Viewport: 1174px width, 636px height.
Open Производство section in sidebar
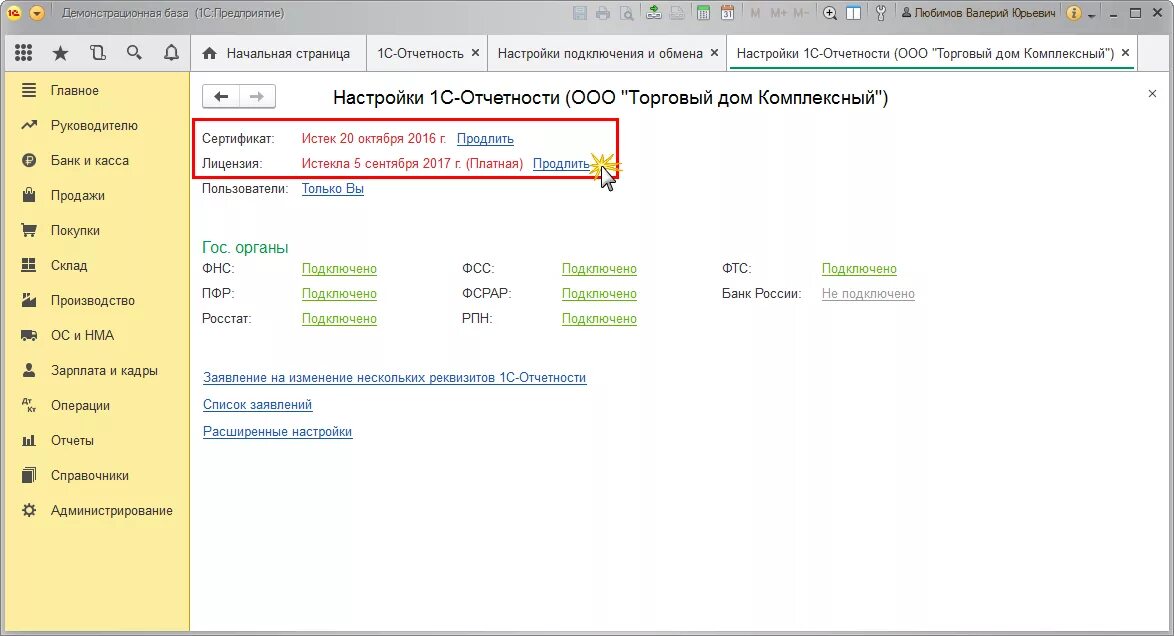(96, 300)
